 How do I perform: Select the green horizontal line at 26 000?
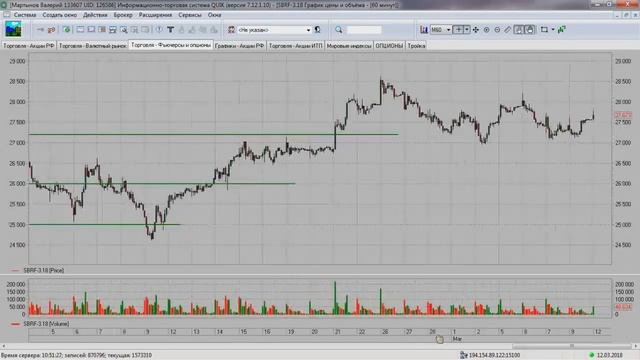[162, 184]
